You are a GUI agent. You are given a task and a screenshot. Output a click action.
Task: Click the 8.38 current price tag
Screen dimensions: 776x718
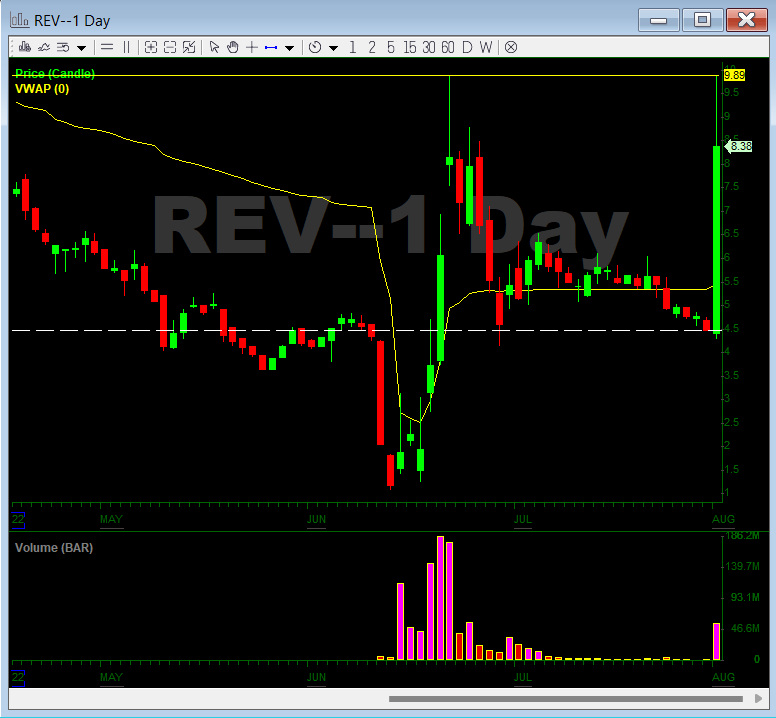coord(738,146)
